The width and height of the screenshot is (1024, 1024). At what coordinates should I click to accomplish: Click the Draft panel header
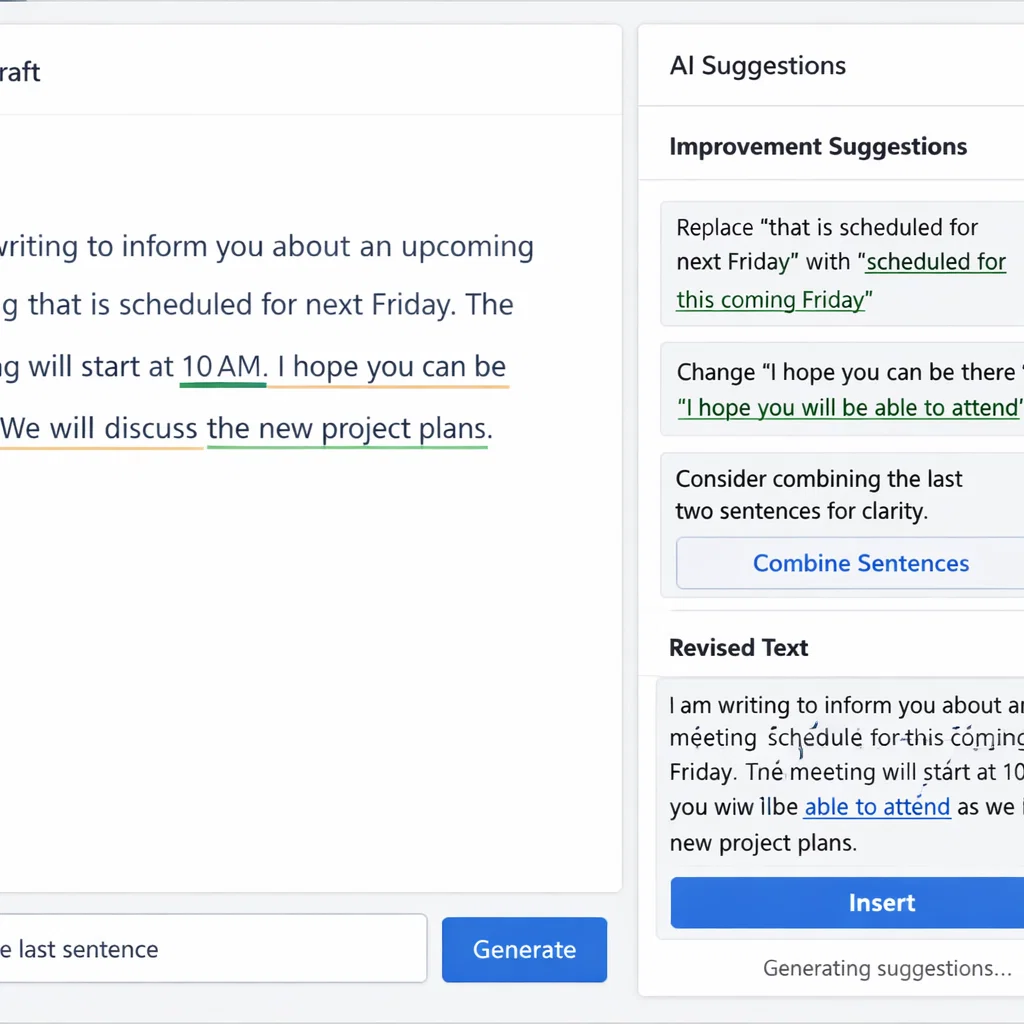point(20,72)
